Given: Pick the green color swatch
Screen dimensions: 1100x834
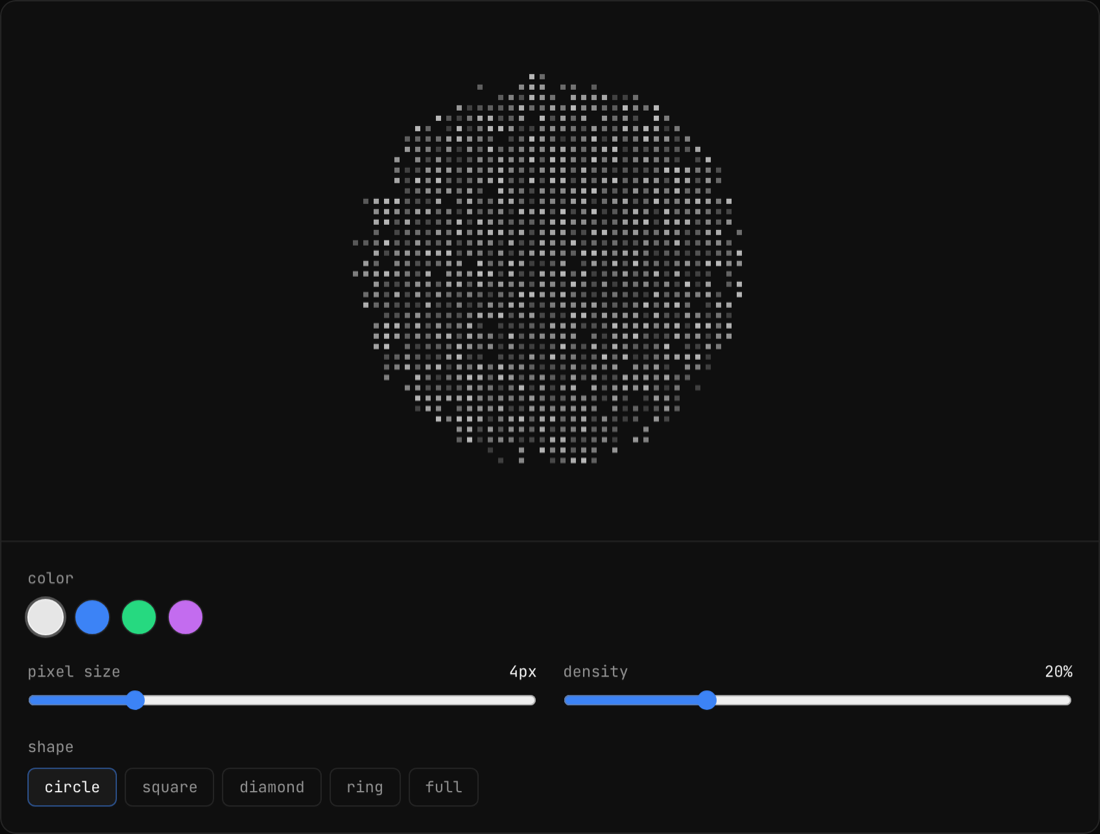Looking at the screenshot, I should click(x=139, y=617).
